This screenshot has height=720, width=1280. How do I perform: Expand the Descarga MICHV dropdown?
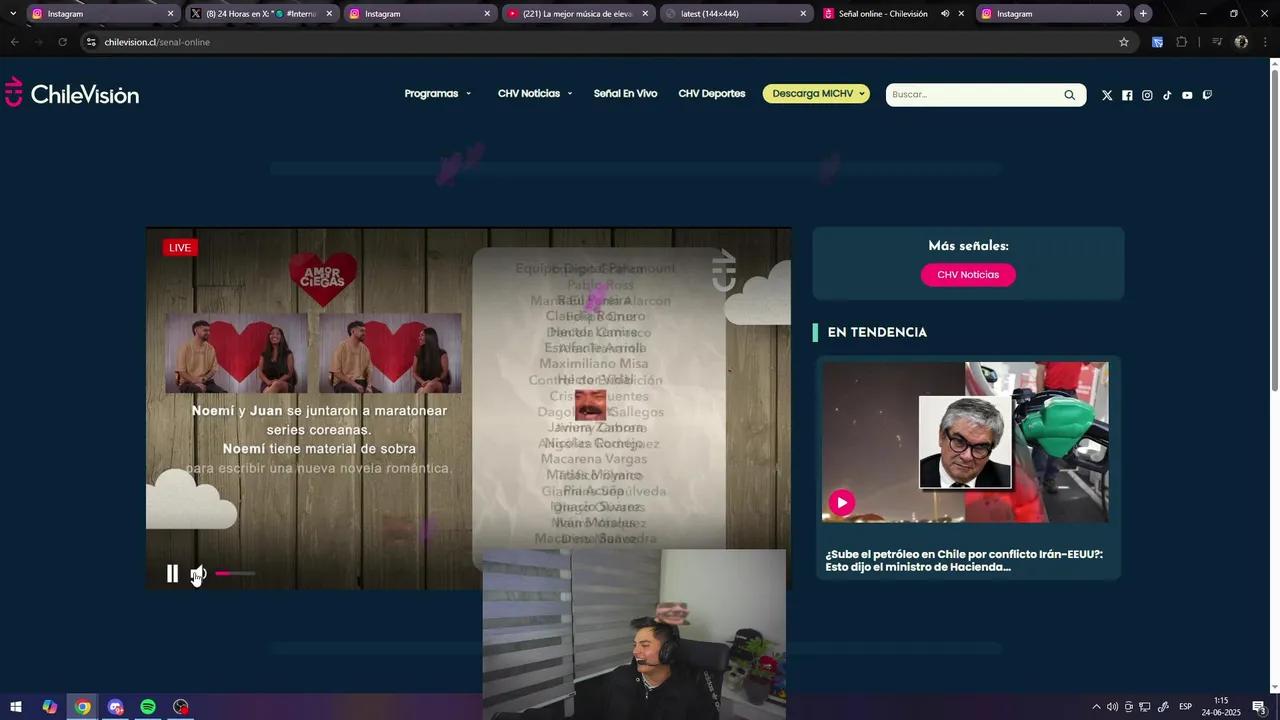(x=816, y=94)
